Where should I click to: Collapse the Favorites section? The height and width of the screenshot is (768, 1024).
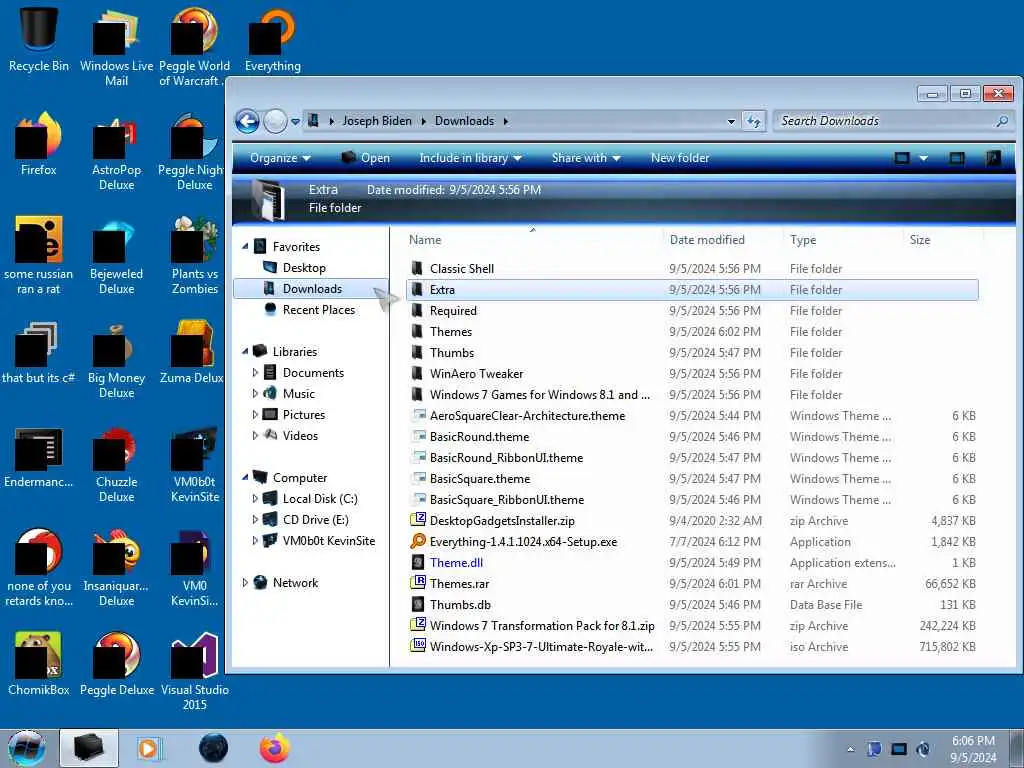click(245, 247)
